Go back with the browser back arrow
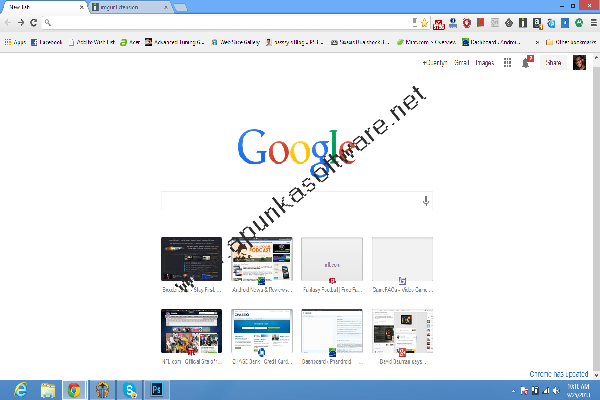Viewport: 600px width, 400px height. point(8,23)
